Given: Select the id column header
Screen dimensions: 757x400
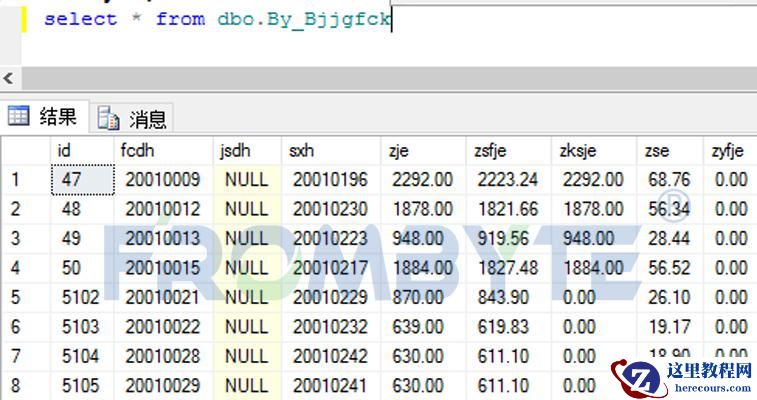Looking at the screenshot, I should pos(82,151).
